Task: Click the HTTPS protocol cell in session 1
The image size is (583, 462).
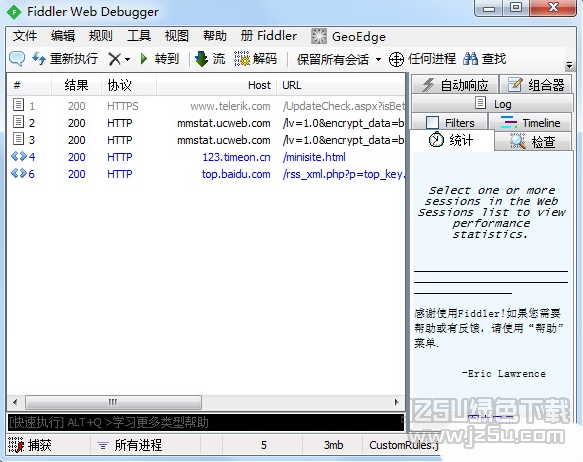Action: 123,106
